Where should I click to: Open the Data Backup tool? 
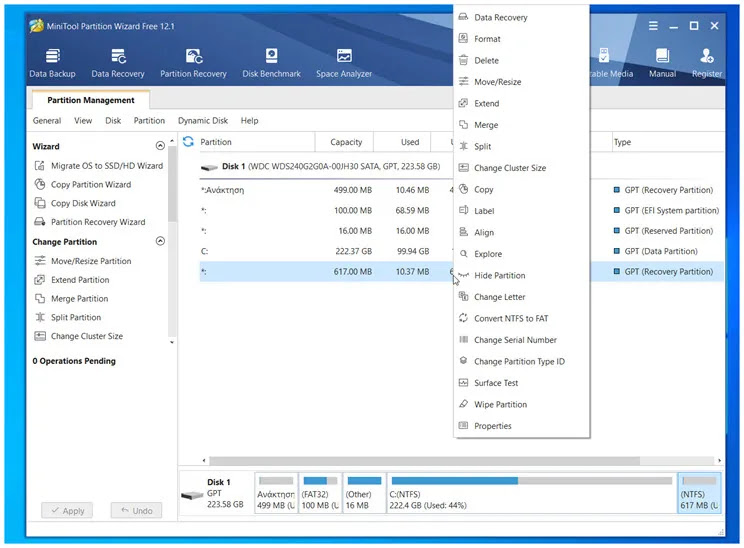[x=52, y=63]
